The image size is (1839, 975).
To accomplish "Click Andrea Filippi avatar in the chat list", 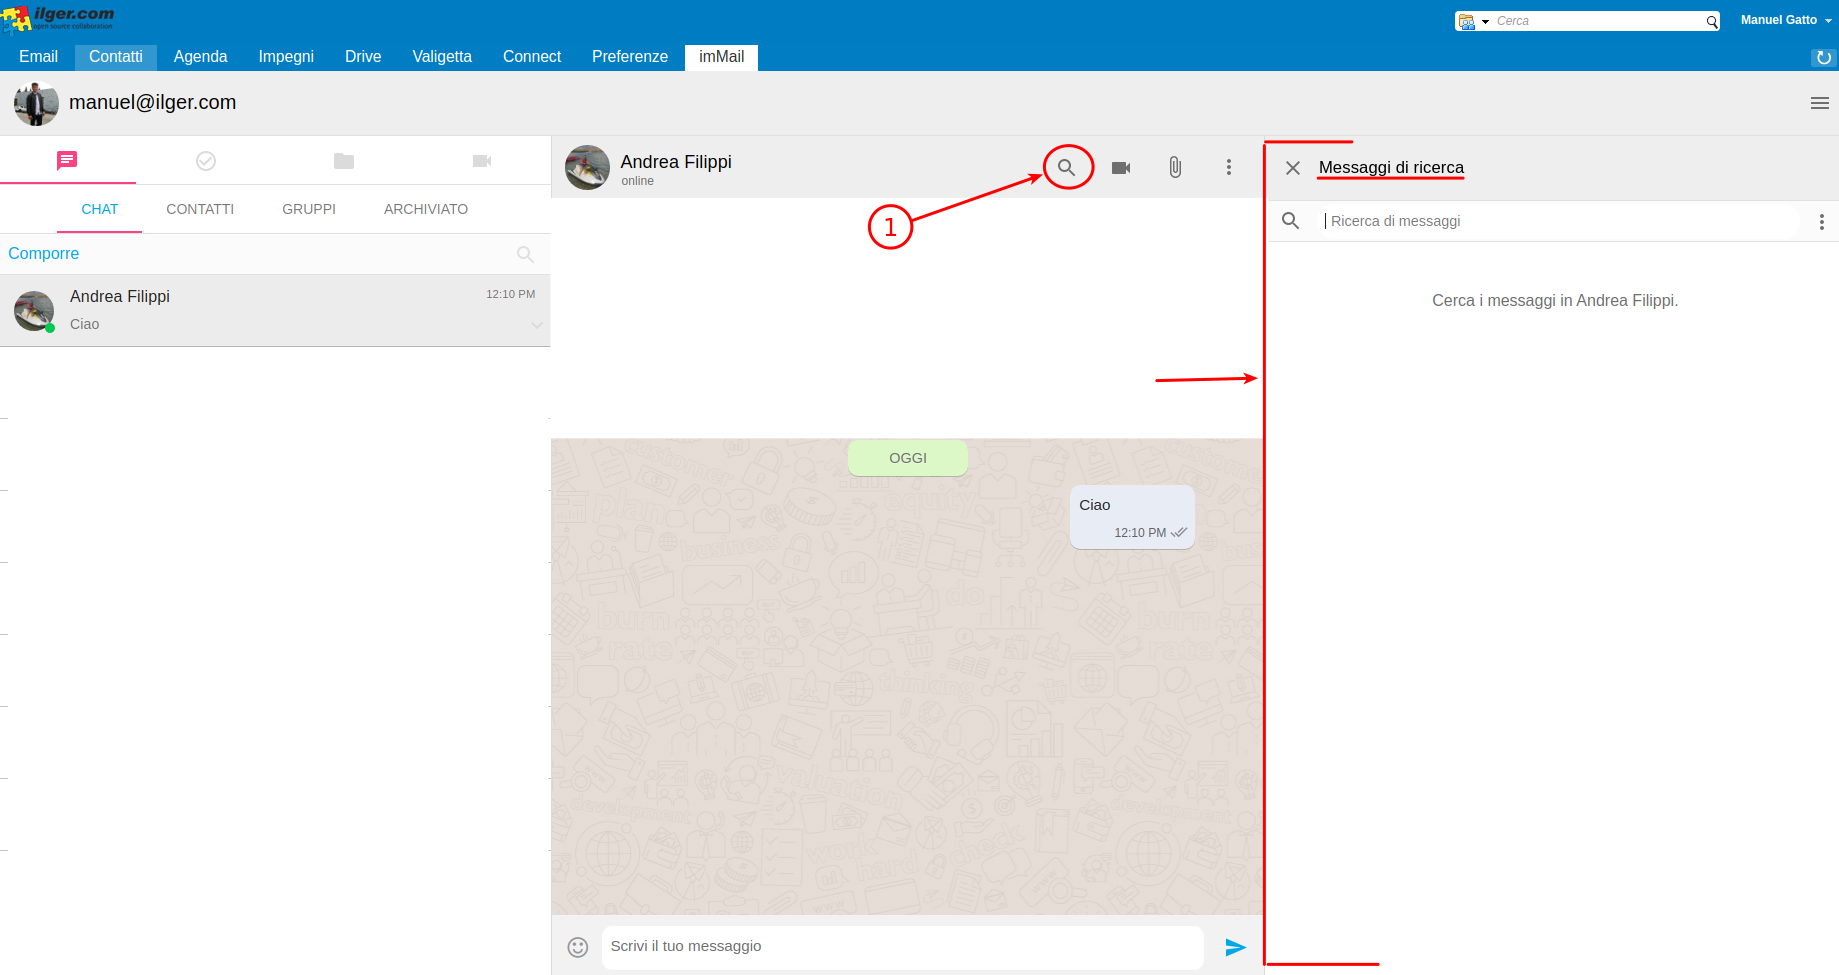I will pos(34,311).
